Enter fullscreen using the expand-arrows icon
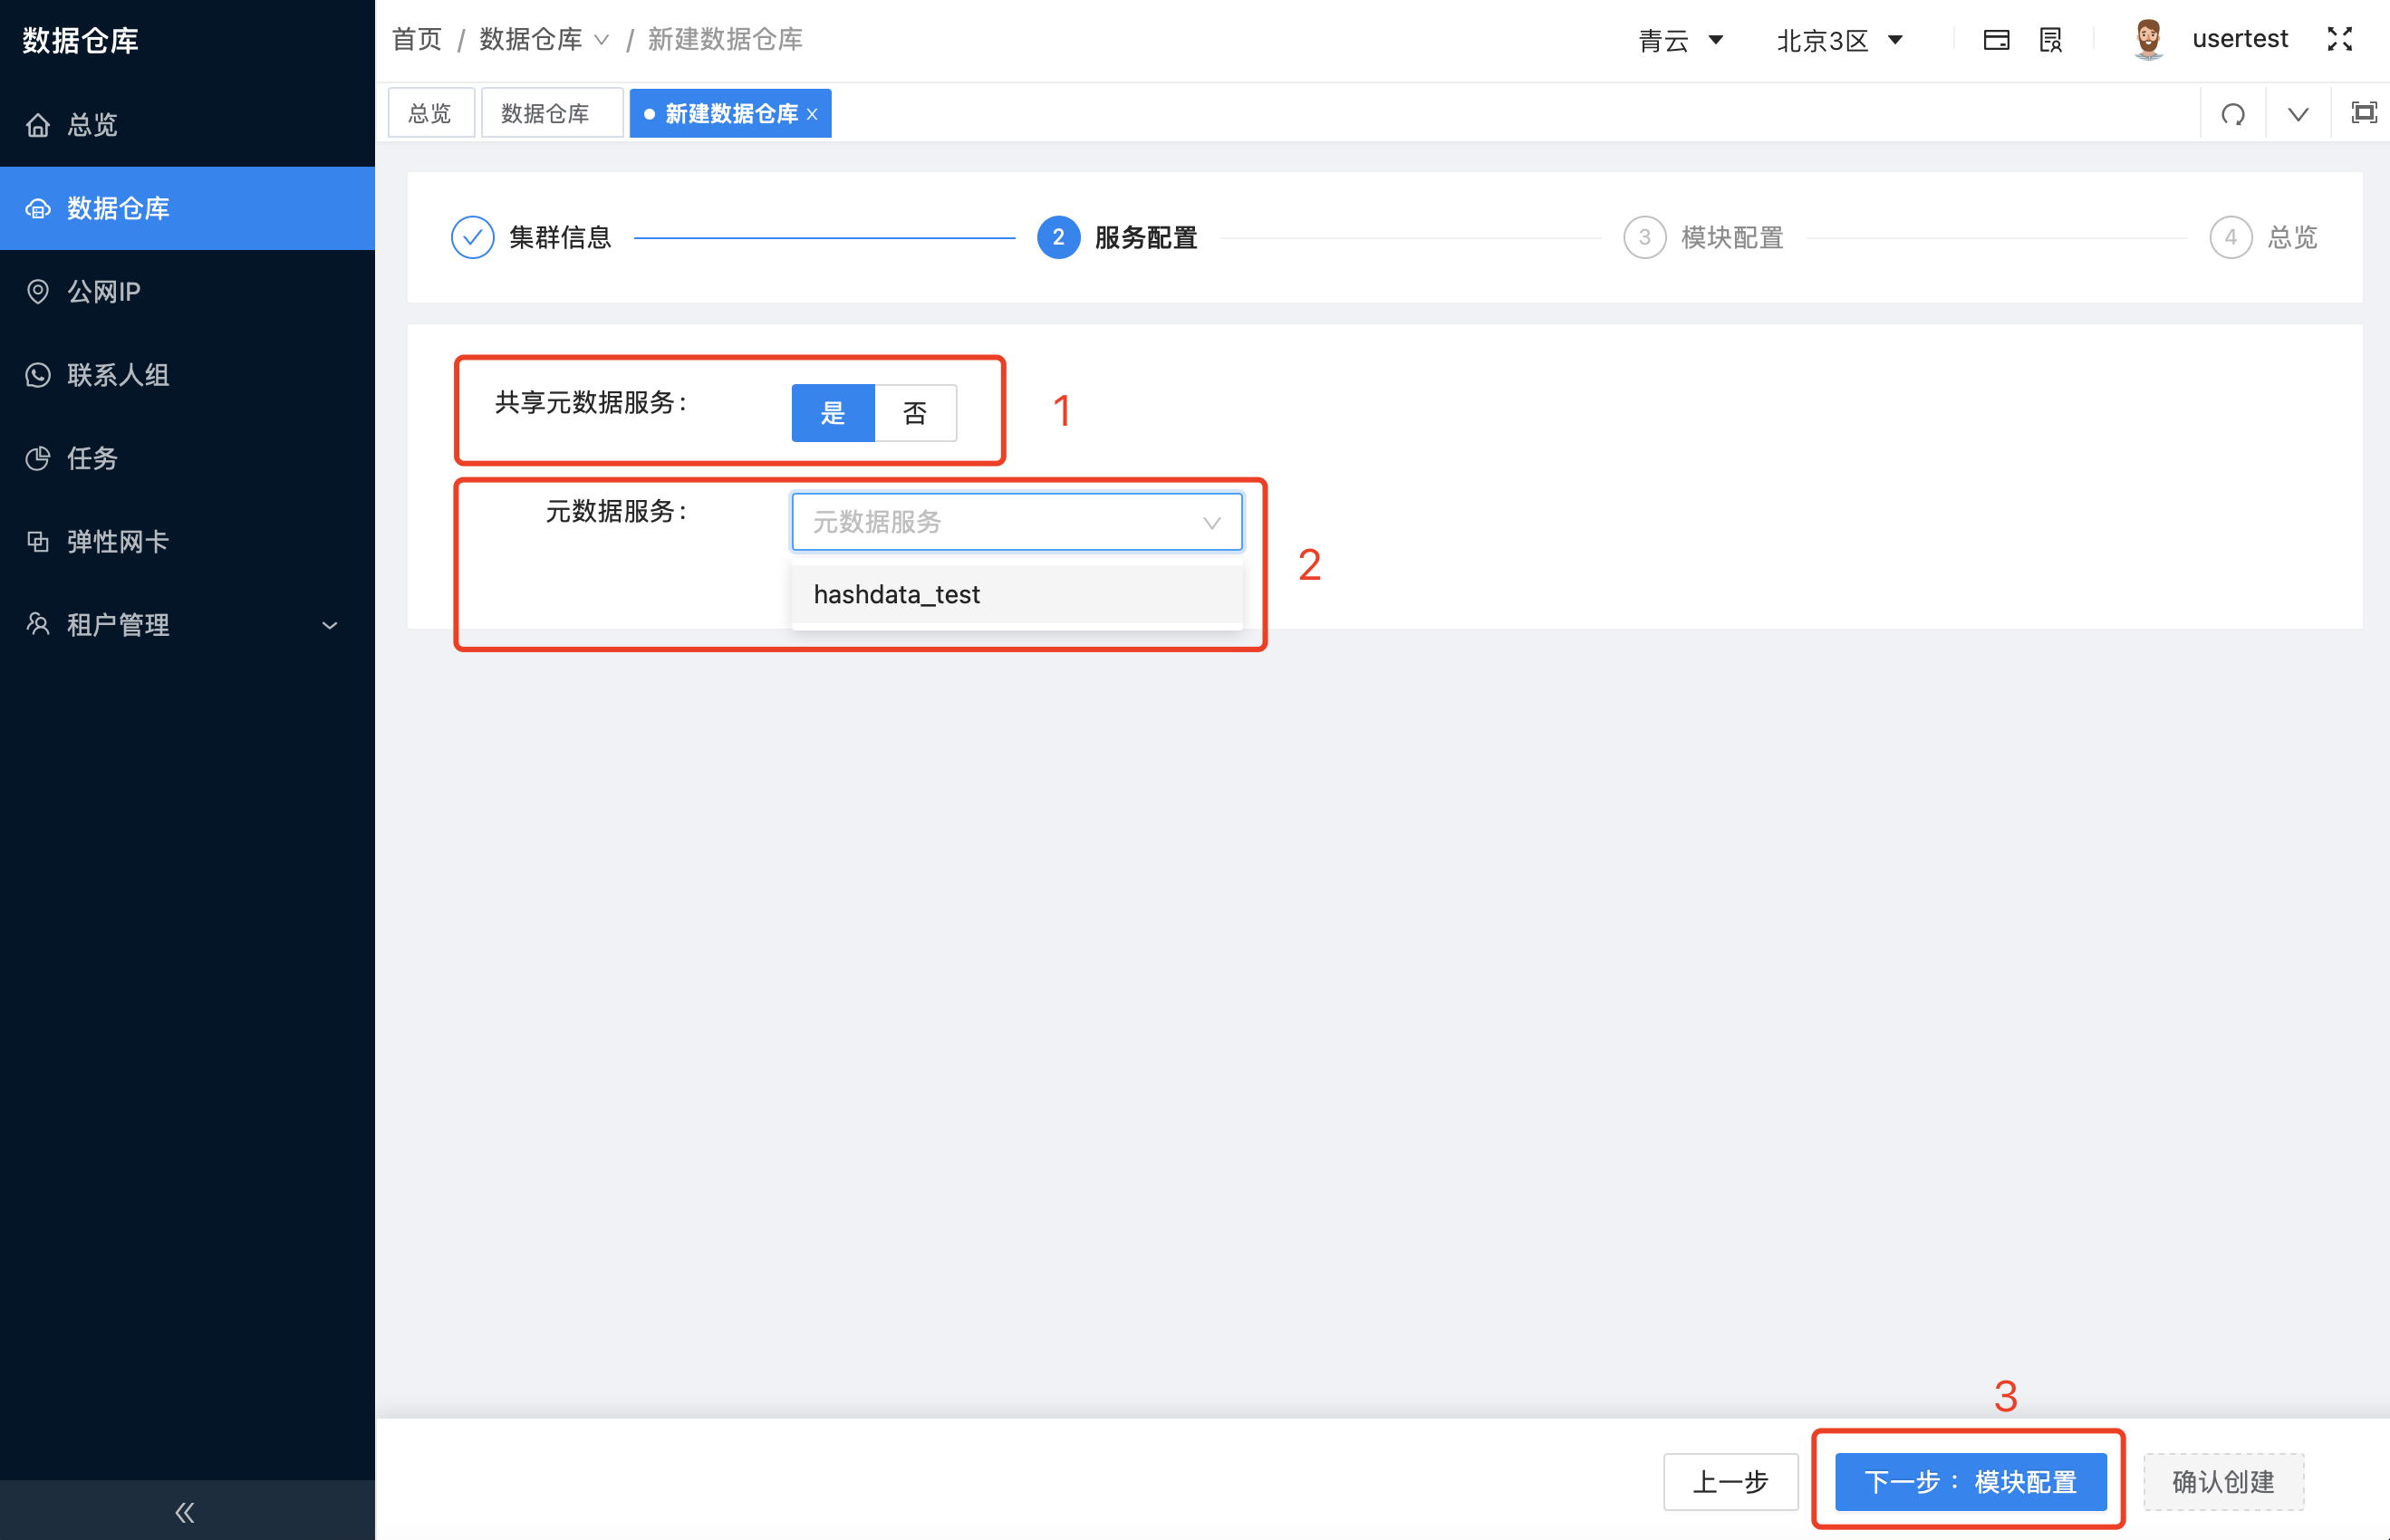This screenshot has width=2390, height=1540. coord(2340,39)
